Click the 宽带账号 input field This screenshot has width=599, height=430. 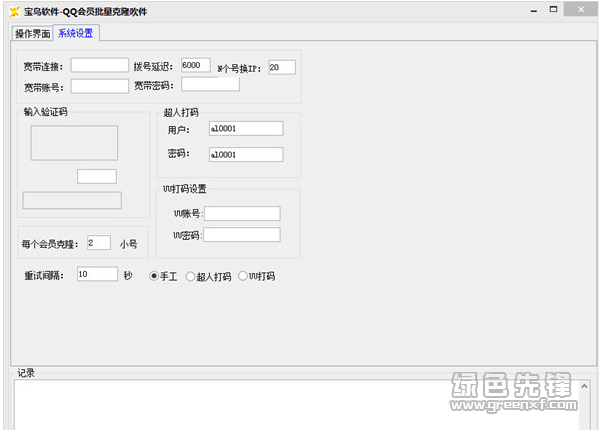(100, 86)
